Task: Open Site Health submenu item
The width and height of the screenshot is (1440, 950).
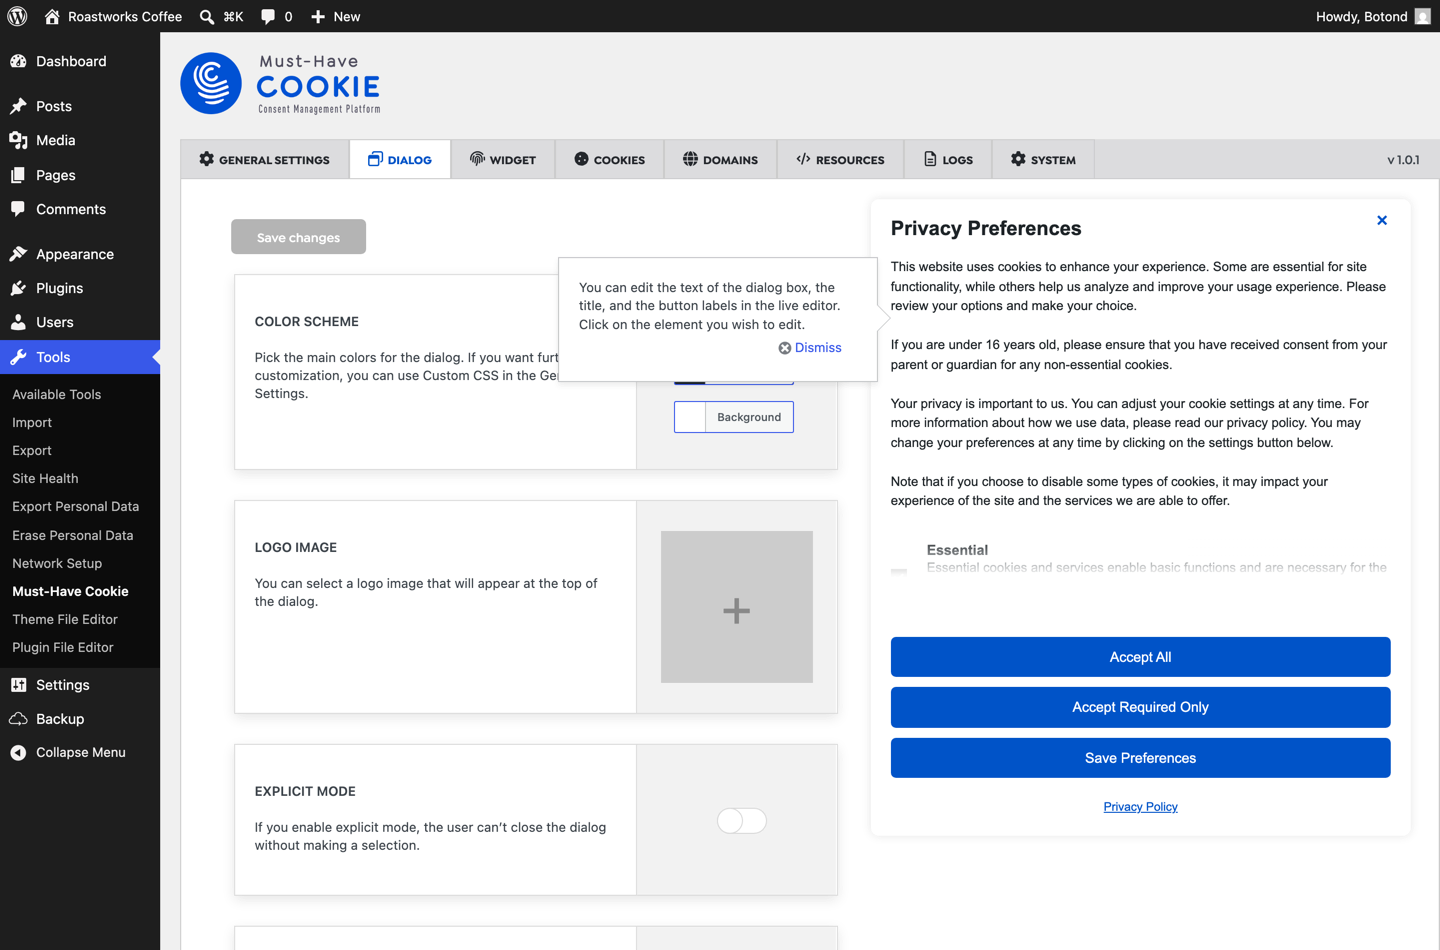Action: coord(45,478)
